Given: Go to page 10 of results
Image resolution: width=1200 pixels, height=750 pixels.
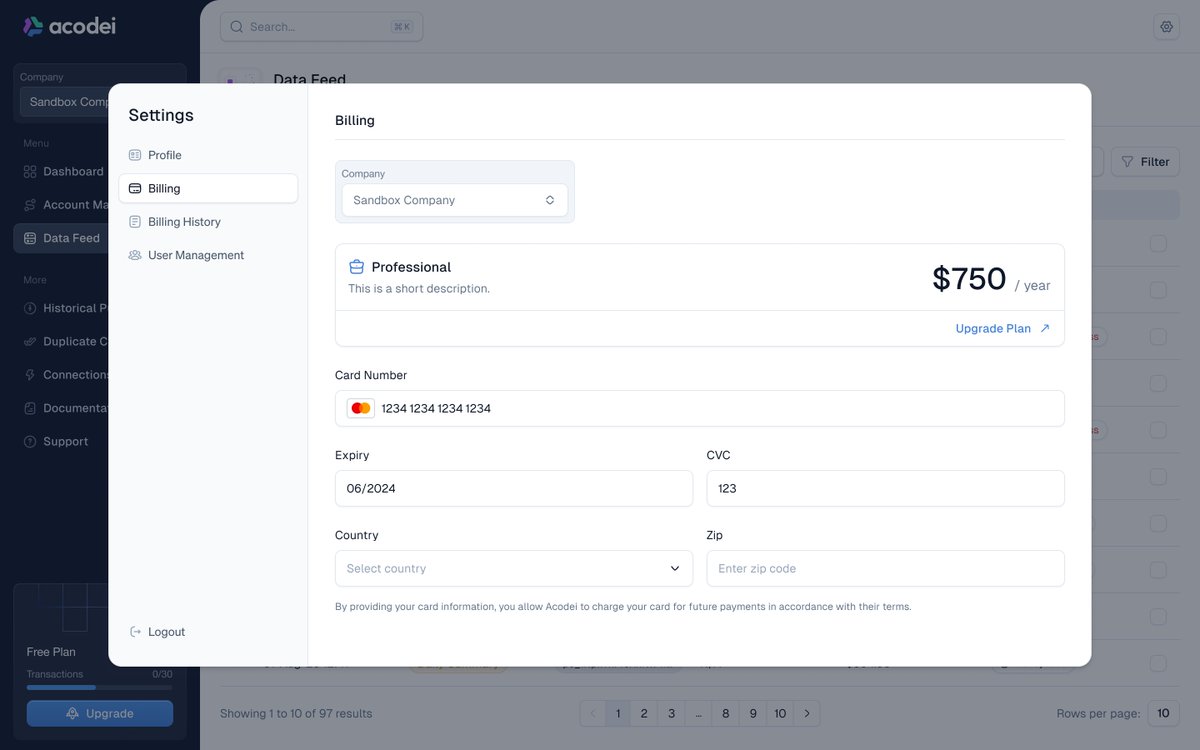Looking at the screenshot, I should [780, 713].
